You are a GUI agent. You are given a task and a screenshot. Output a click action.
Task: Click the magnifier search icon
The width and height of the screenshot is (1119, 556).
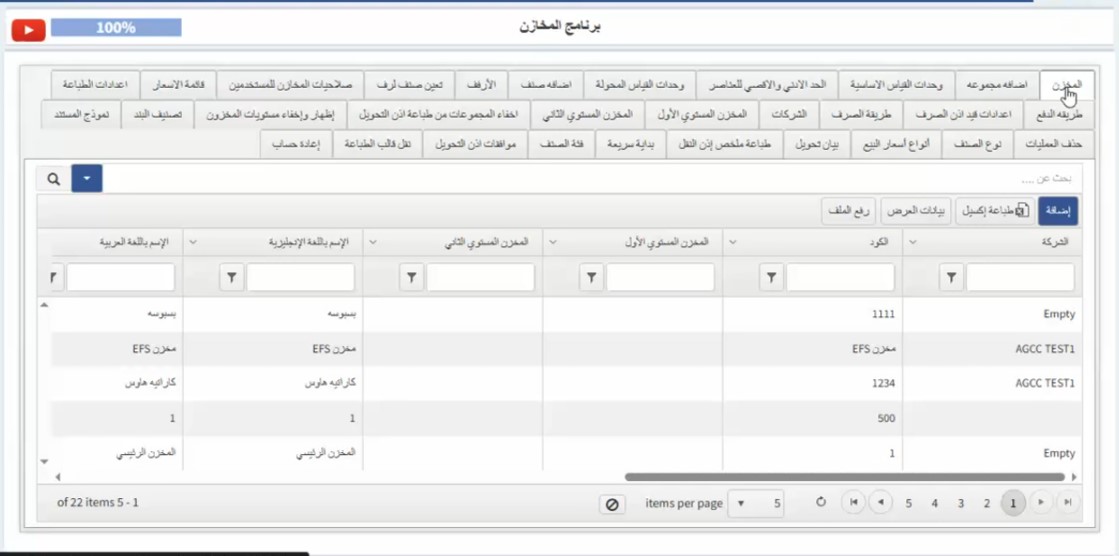coord(54,178)
